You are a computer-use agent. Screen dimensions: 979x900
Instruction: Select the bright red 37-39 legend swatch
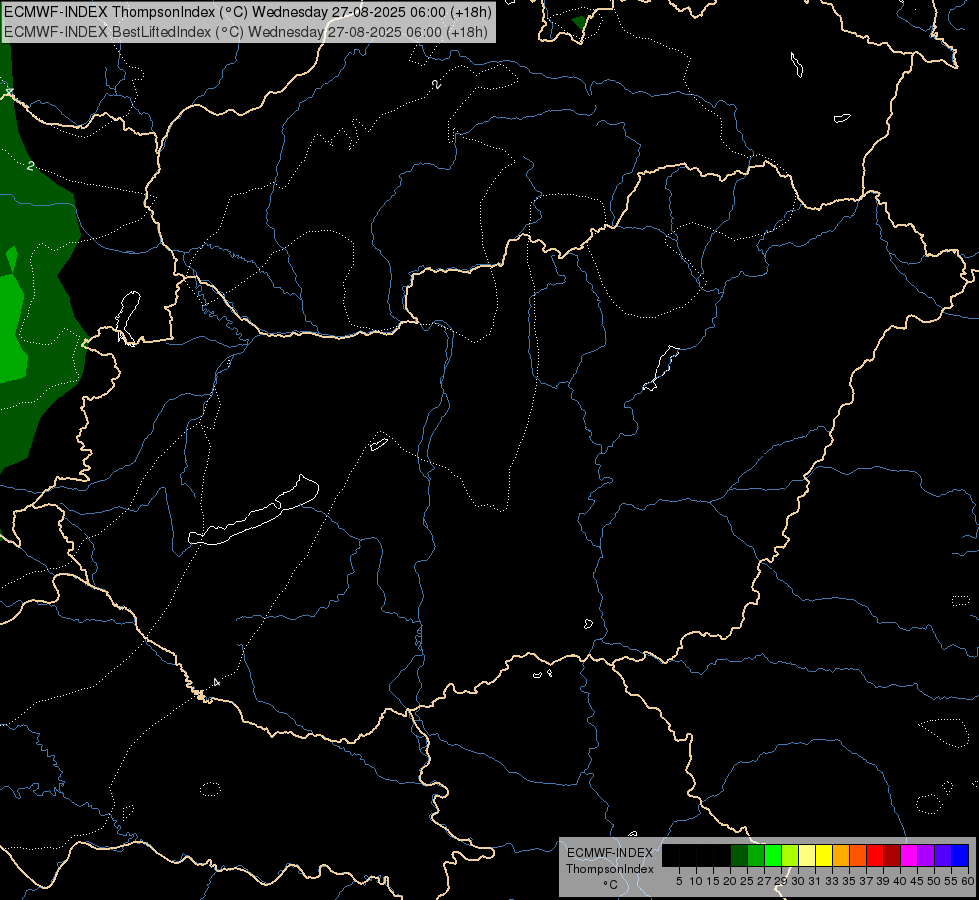point(875,855)
